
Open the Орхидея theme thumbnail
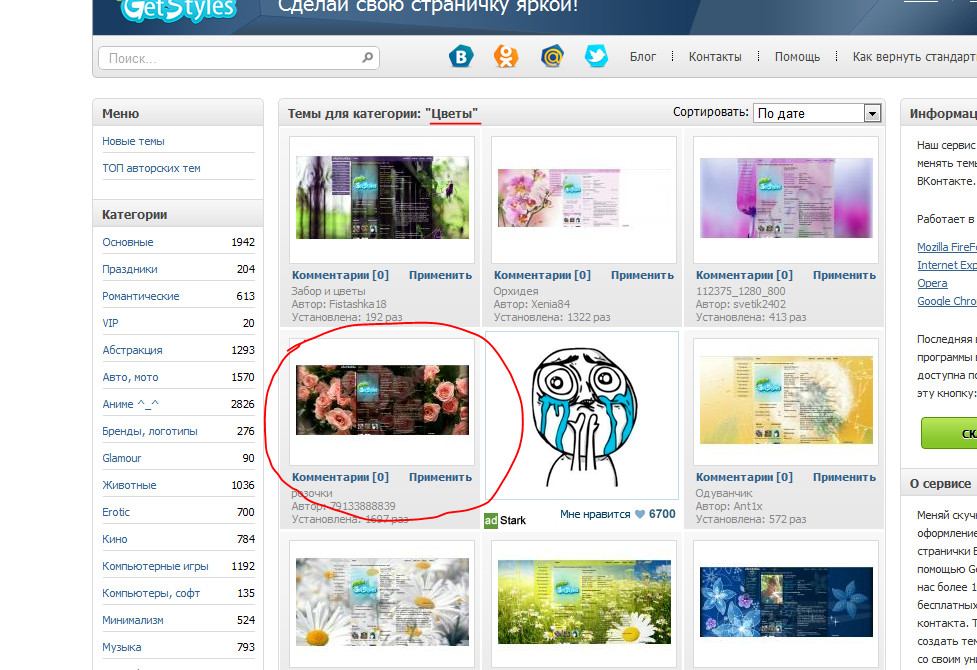(x=584, y=198)
